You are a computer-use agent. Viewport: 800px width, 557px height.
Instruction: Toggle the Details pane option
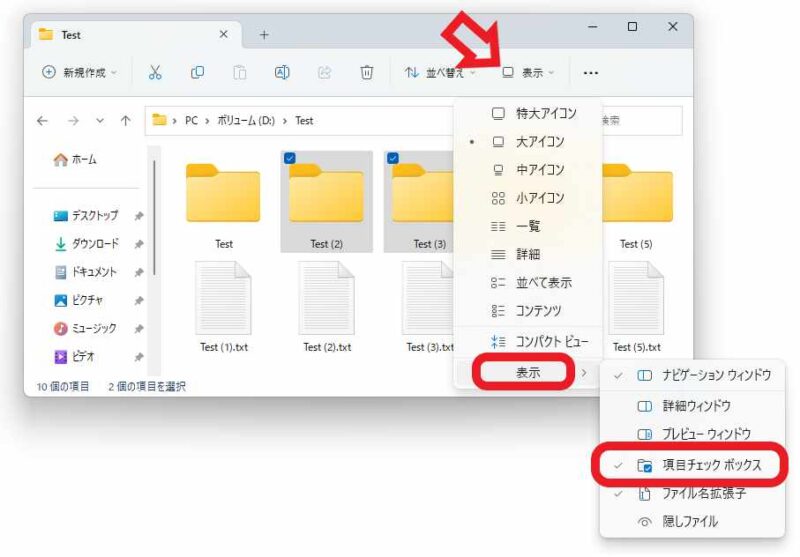click(692, 406)
